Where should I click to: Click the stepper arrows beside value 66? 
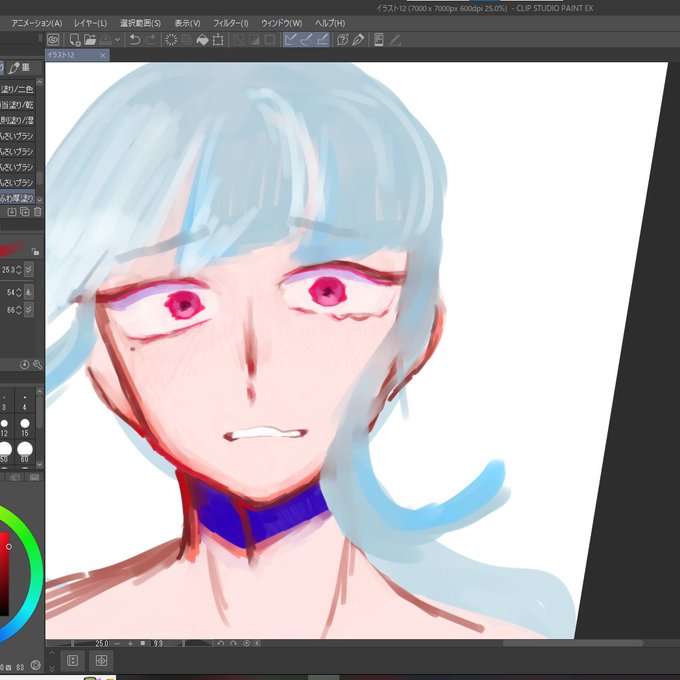(x=19, y=310)
